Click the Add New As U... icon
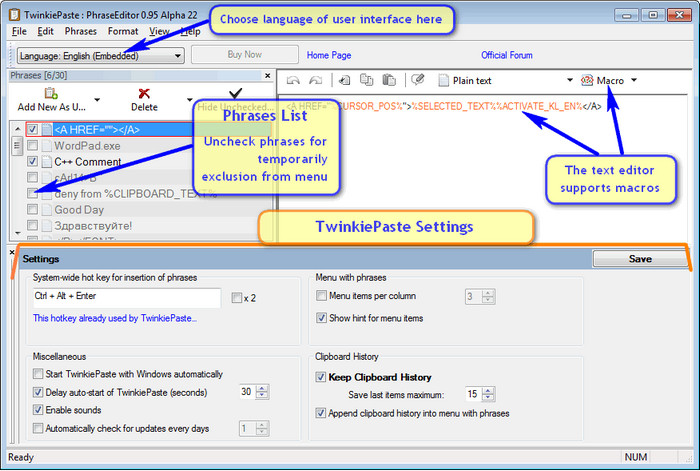Viewport: 700px width, 471px height. pos(51,93)
